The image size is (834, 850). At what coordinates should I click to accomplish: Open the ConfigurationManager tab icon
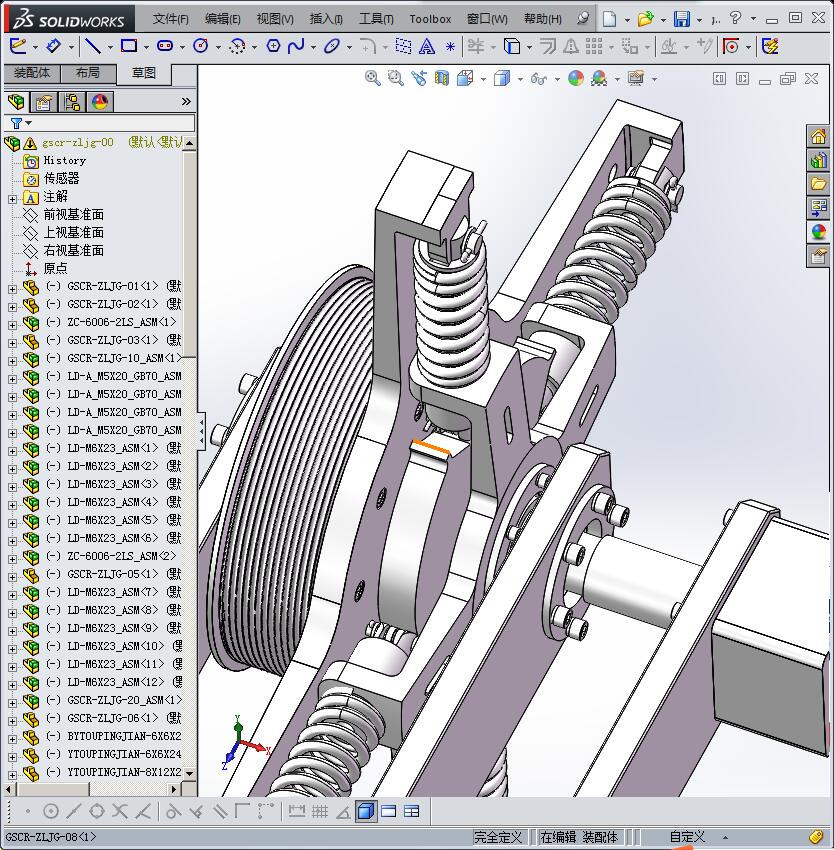(72, 101)
